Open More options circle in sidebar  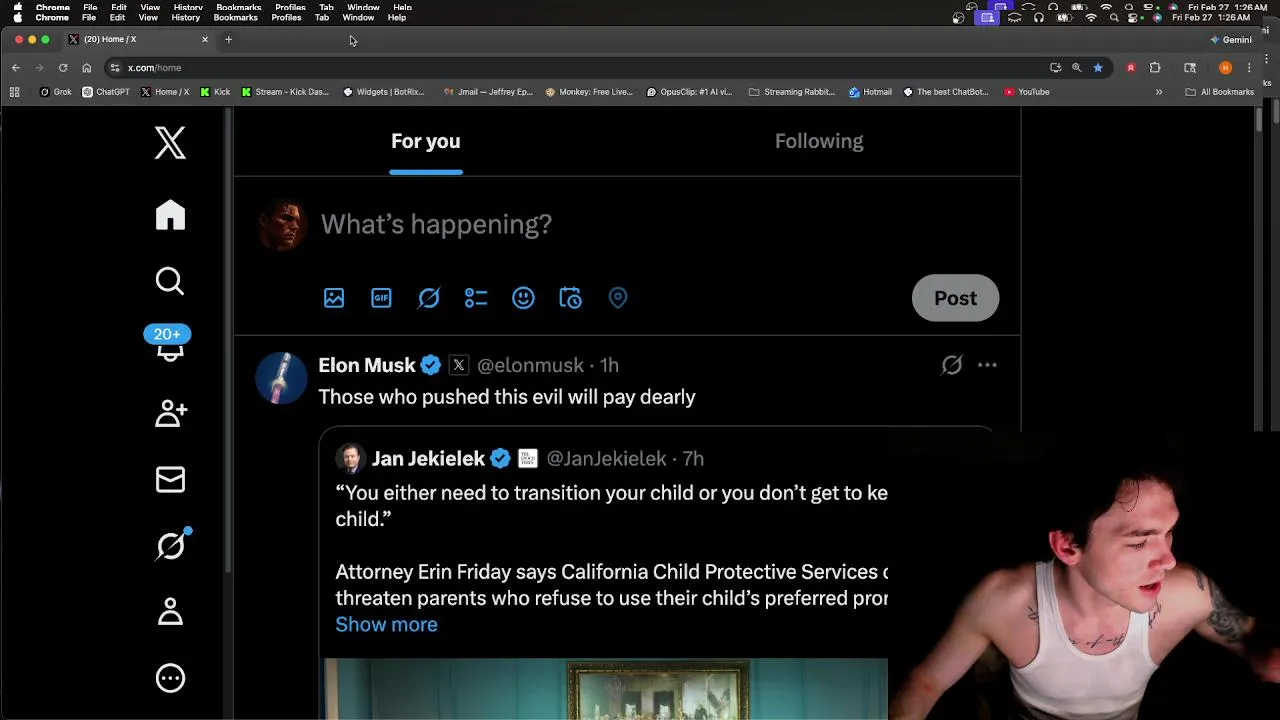tap(170, 678)
